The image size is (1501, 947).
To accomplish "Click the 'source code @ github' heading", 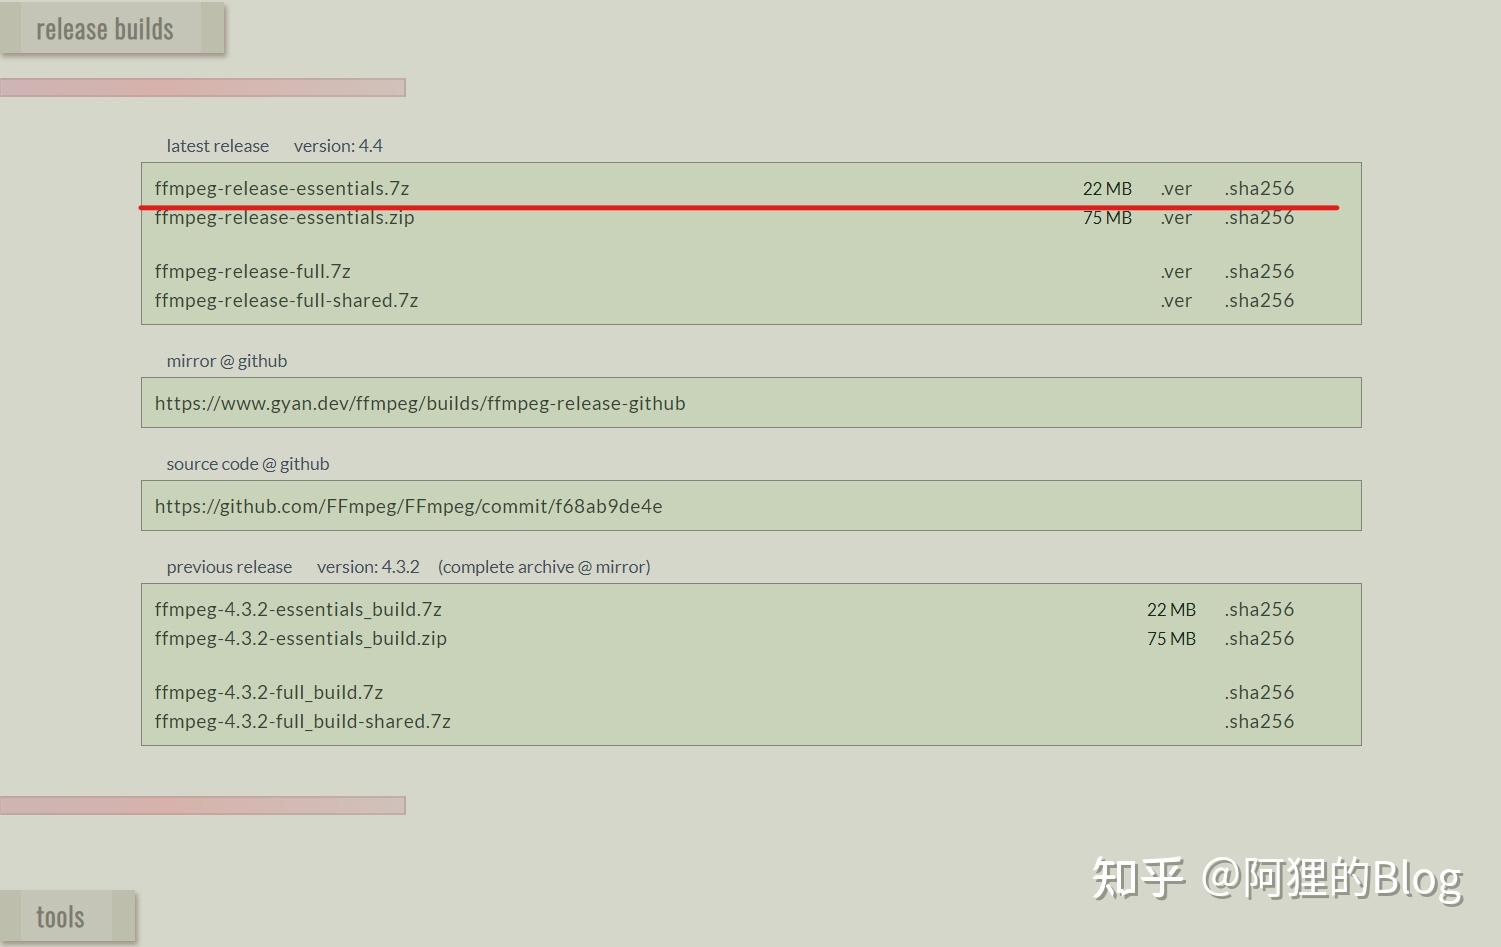I will pyautogui.click(x=247, y=464).
